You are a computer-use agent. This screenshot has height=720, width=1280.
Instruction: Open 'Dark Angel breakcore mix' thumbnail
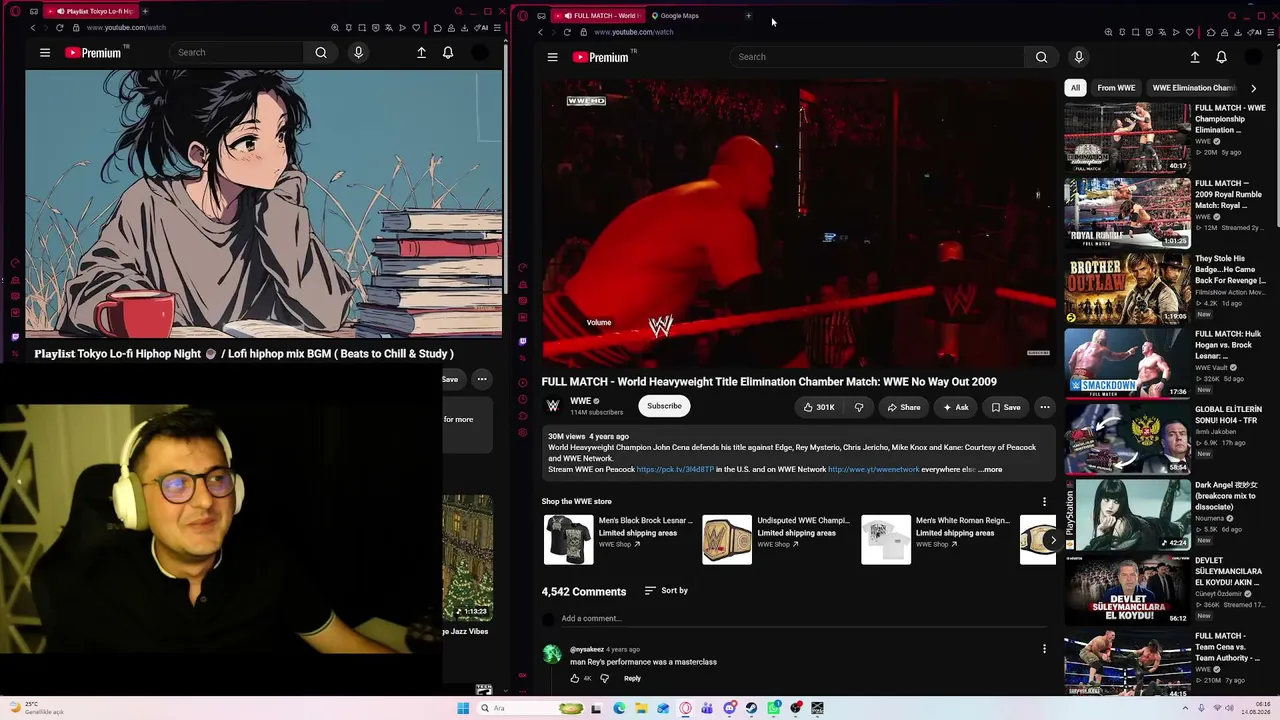pos(1127,515)
